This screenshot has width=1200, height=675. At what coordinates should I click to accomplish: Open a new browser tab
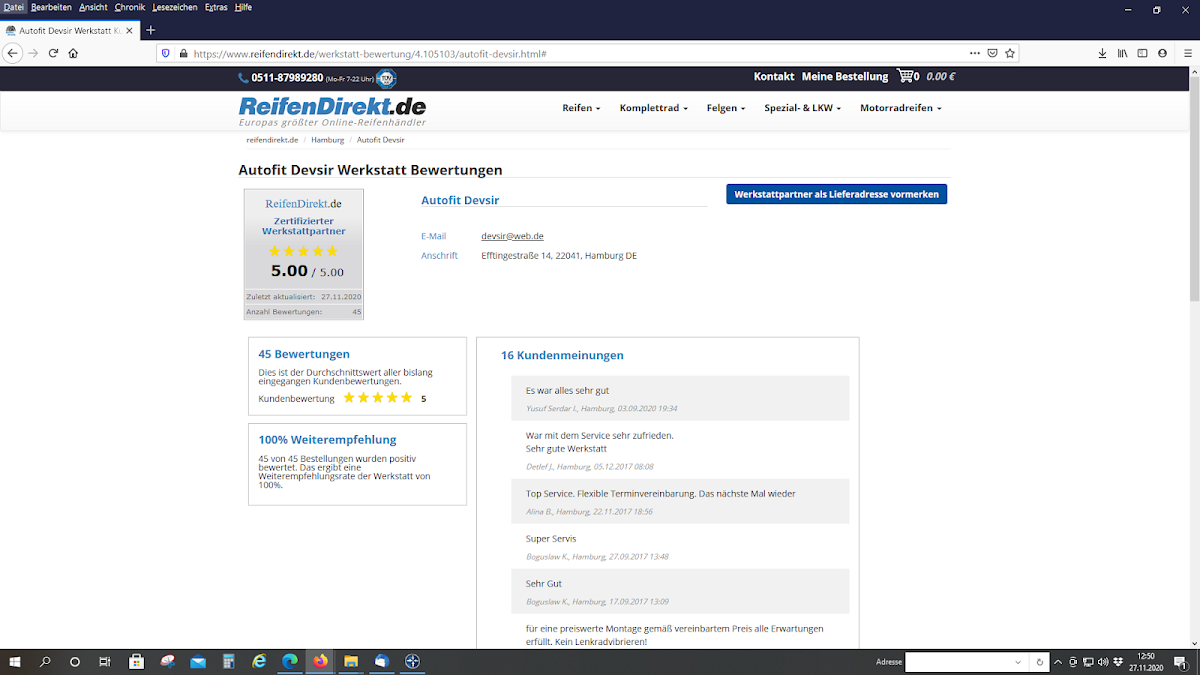(151, 30)
